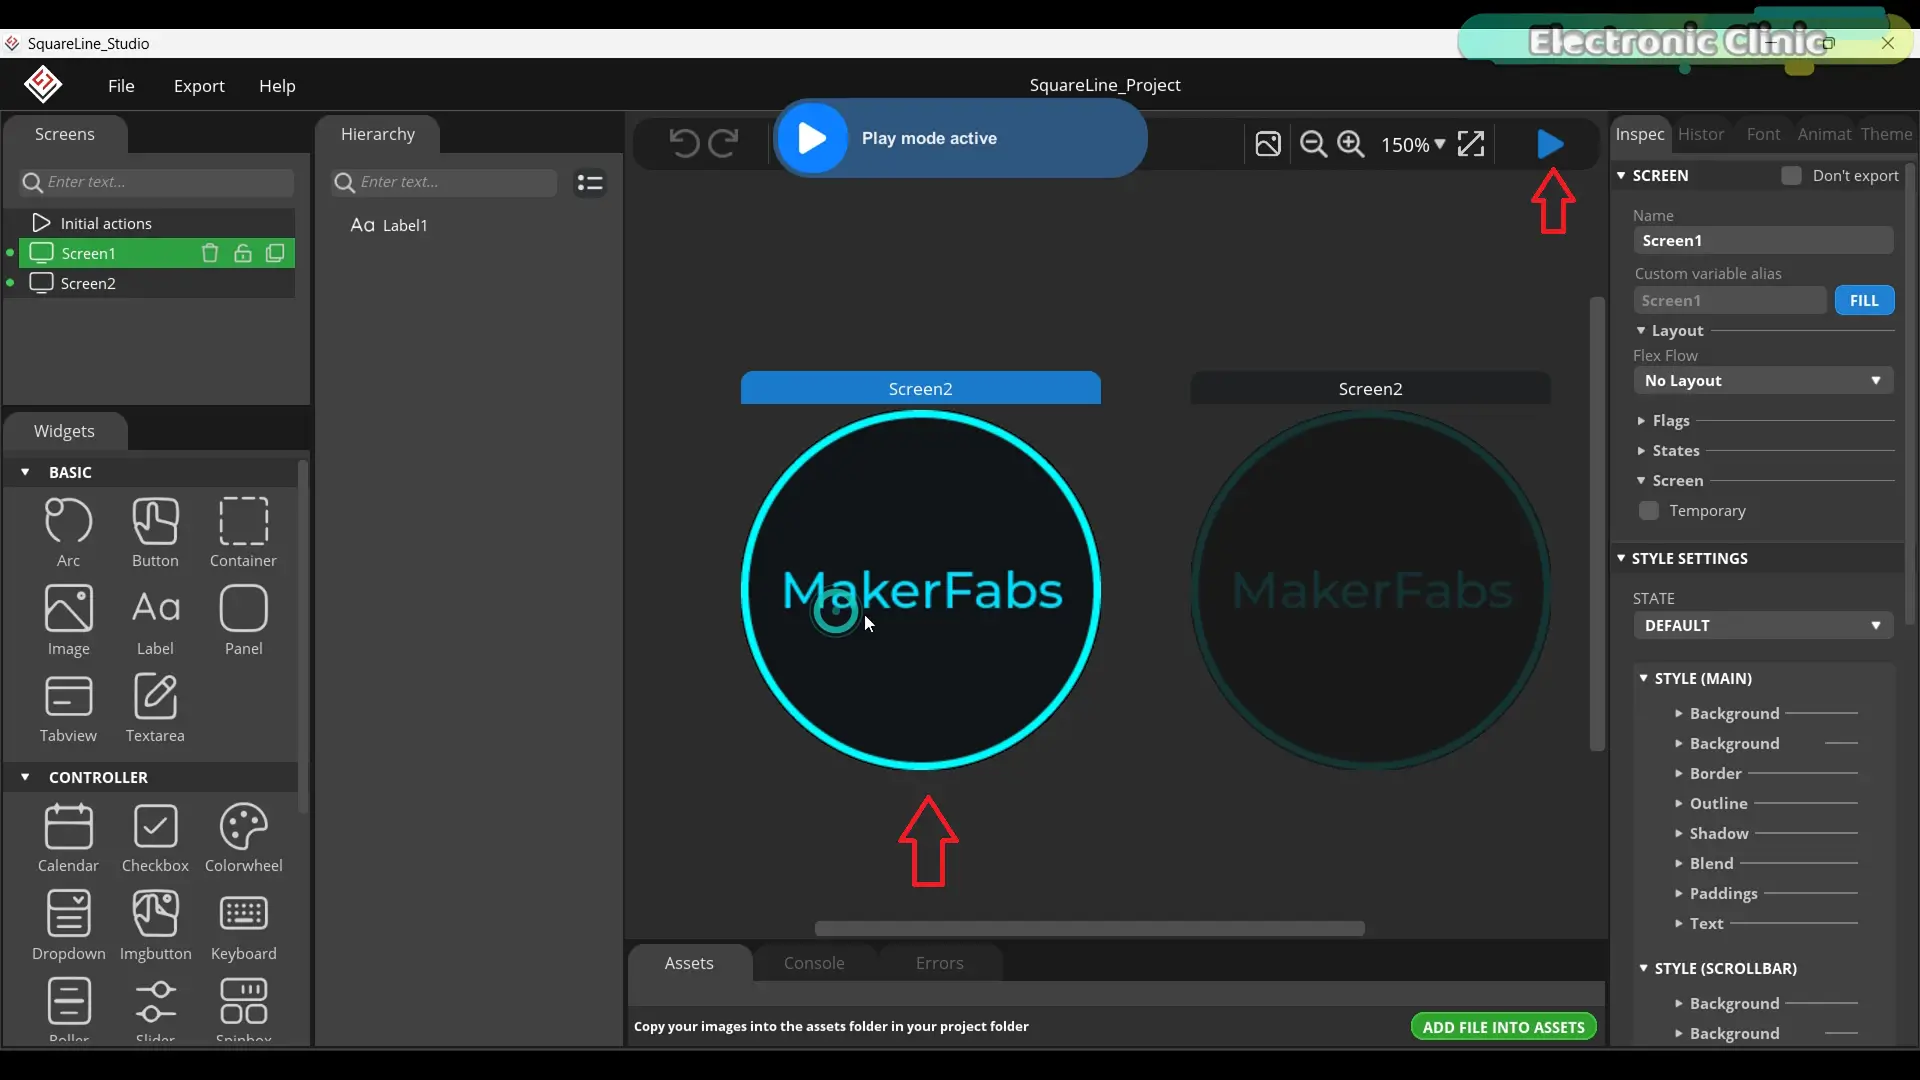Viewport: 1920px width, 1080px height.
Task: Select Screen2 in the screens list
Action: [157, 283]
